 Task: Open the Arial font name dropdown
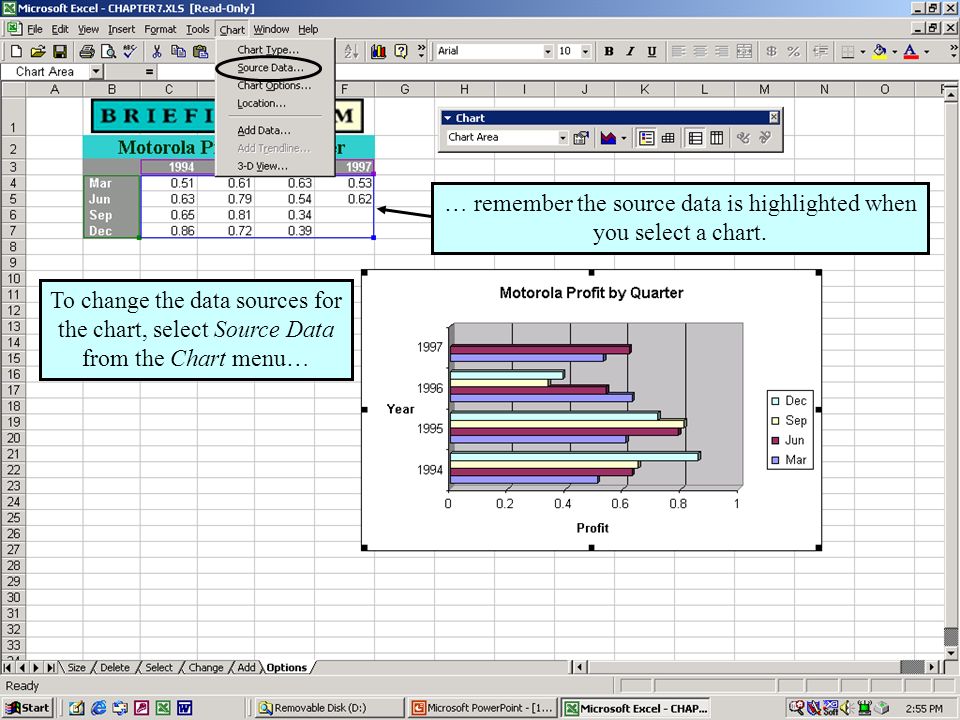click(x=548, y=51)
